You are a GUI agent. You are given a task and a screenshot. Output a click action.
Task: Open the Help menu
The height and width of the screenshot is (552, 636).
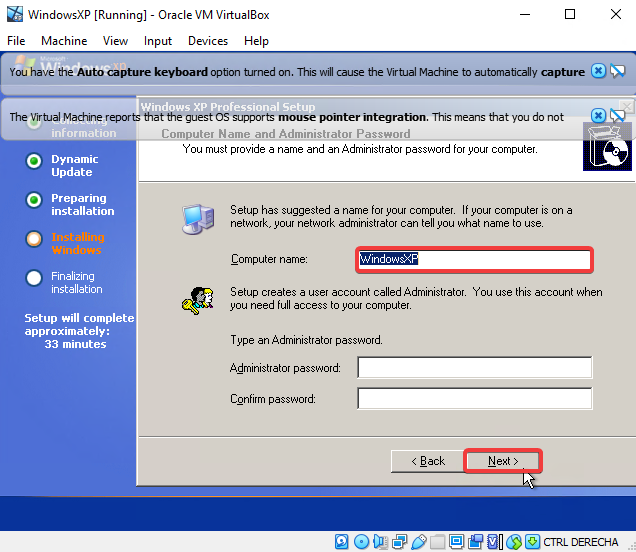[x=256, y=41]
